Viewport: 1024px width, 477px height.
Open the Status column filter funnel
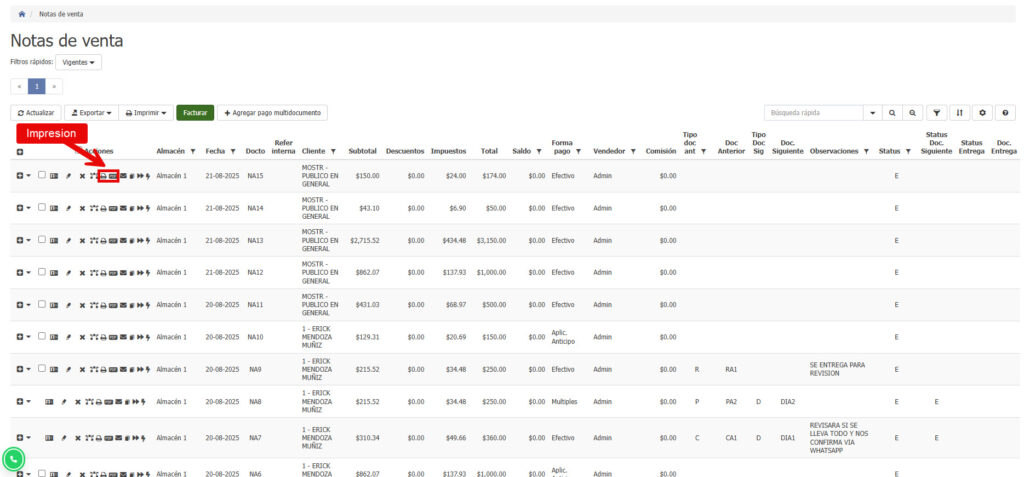coord(908,152)
